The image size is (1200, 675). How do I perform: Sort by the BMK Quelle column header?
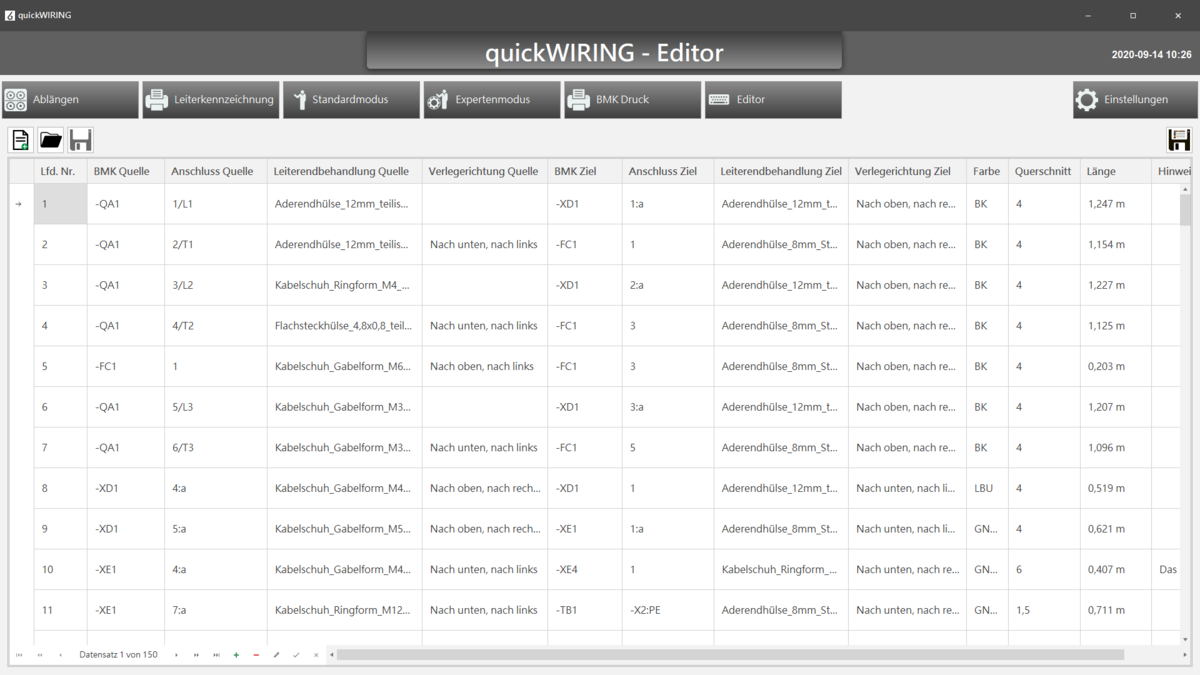122,171
